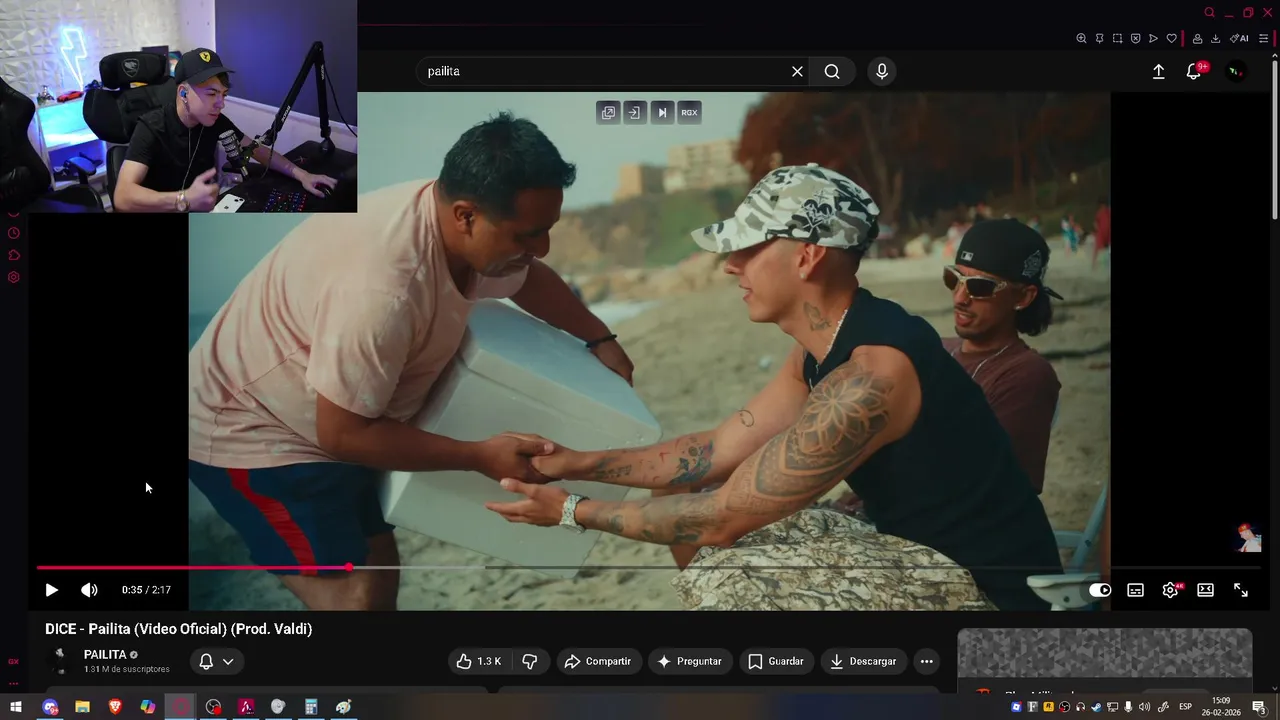Like the video (1.3 K)

pos(479,661)
